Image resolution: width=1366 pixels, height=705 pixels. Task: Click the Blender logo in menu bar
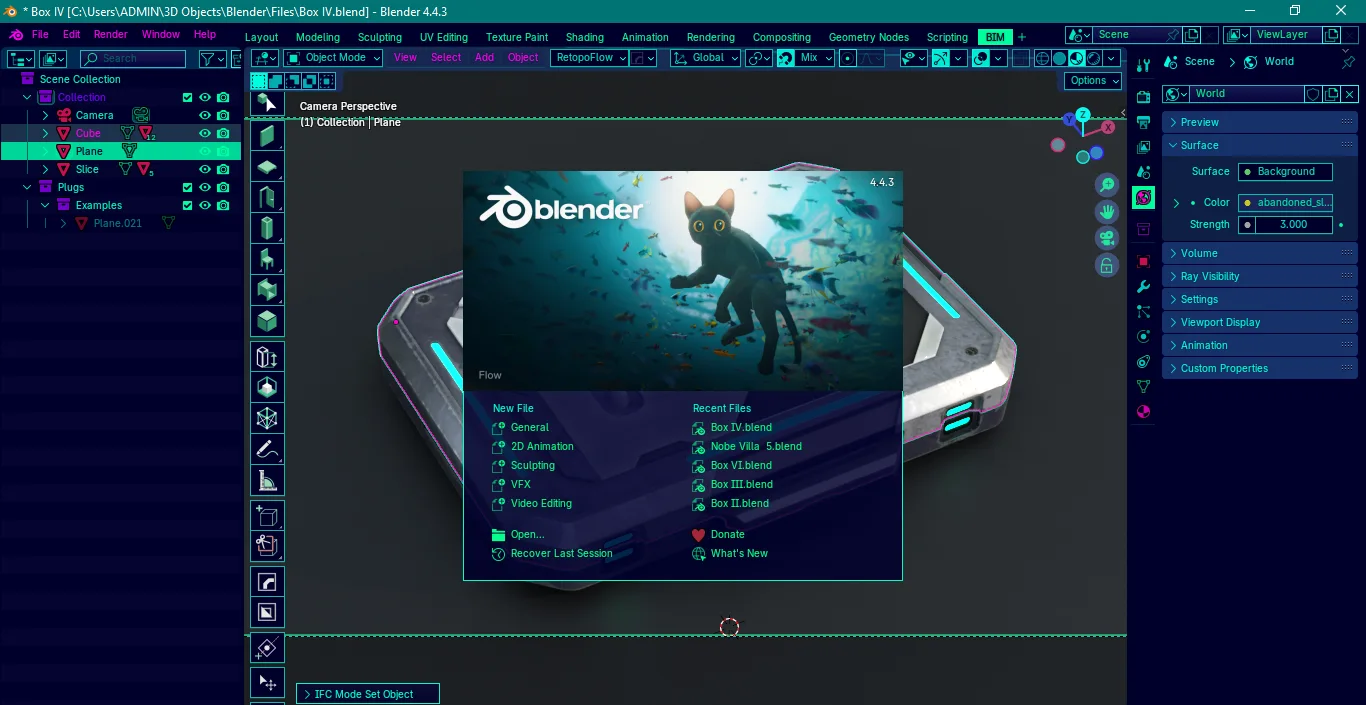tap(16, 34)
